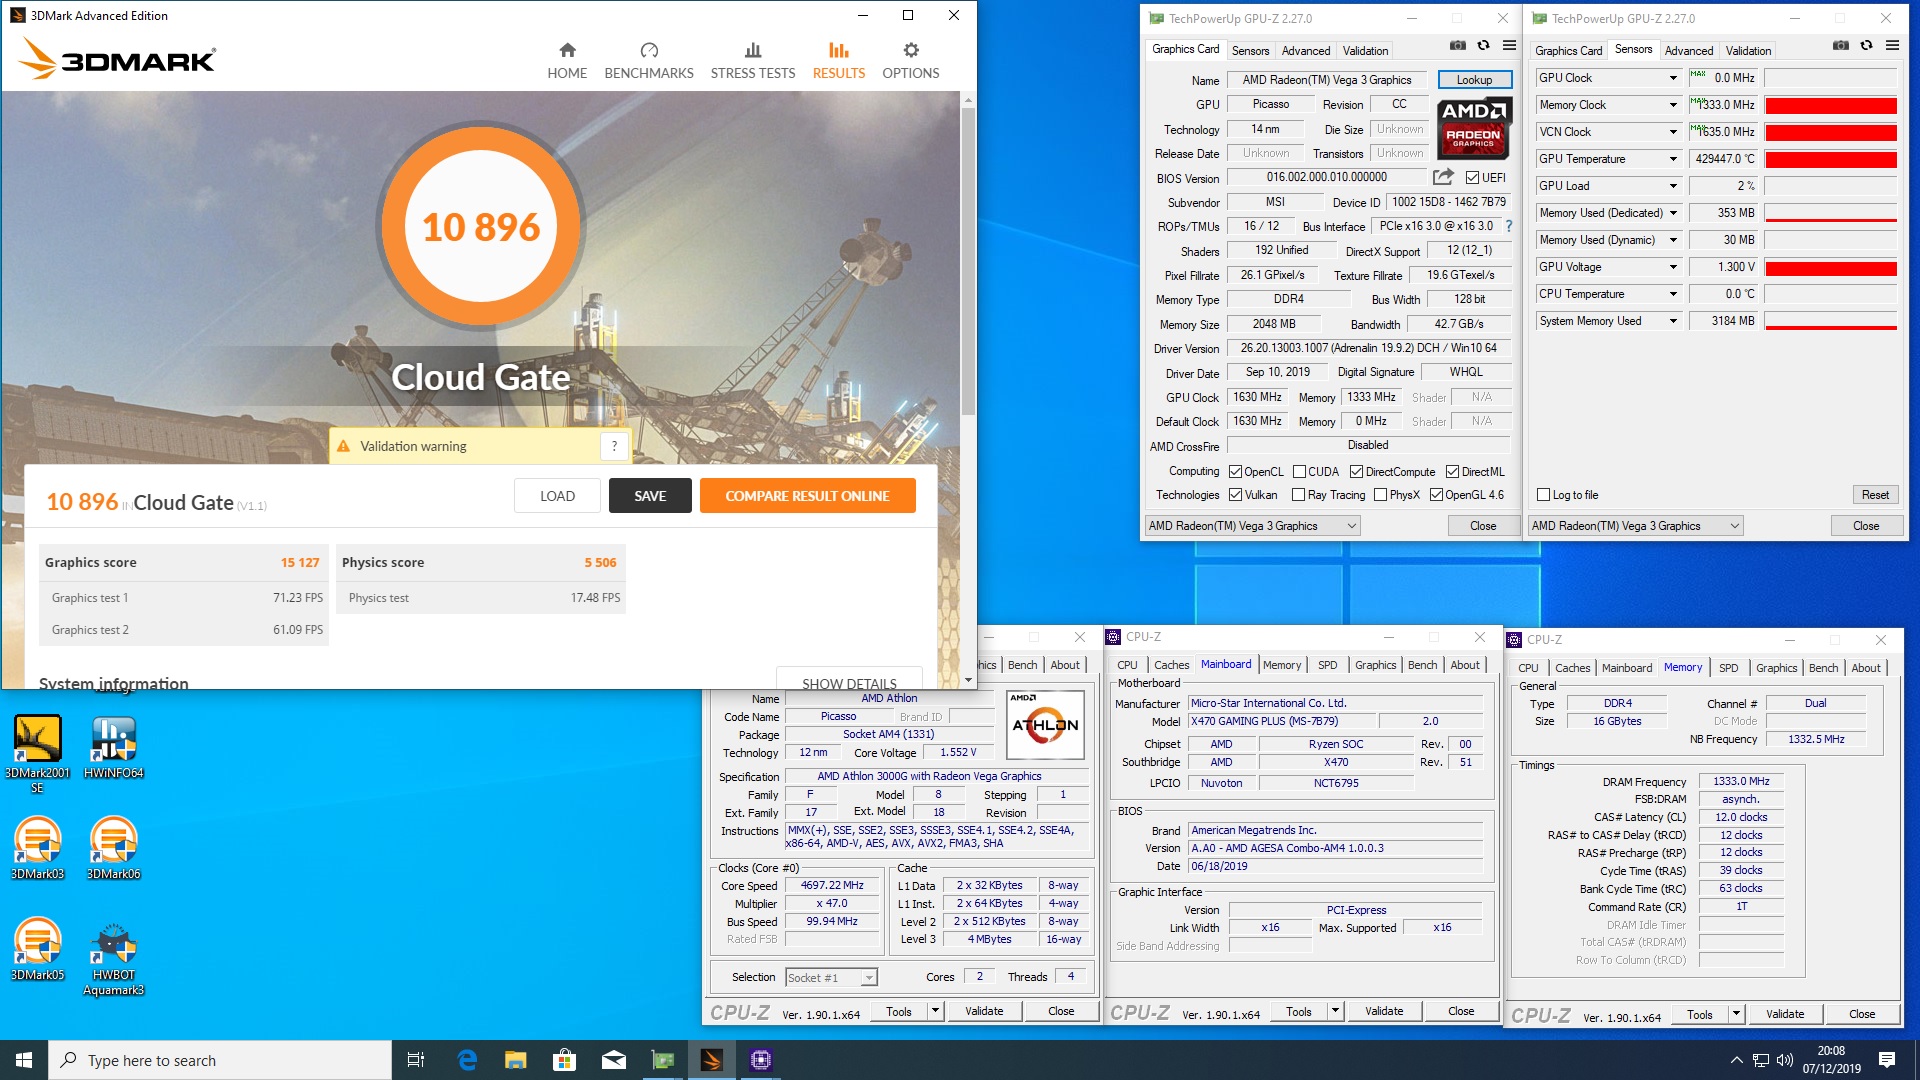Expand the GPU Clock sensor dropdown
The width and height of the screenshot is (1920, 1080).
1673,78
